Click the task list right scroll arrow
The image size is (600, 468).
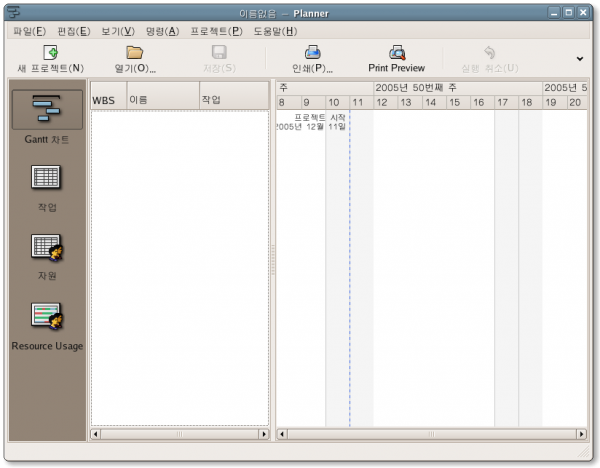tap(264, 434)
